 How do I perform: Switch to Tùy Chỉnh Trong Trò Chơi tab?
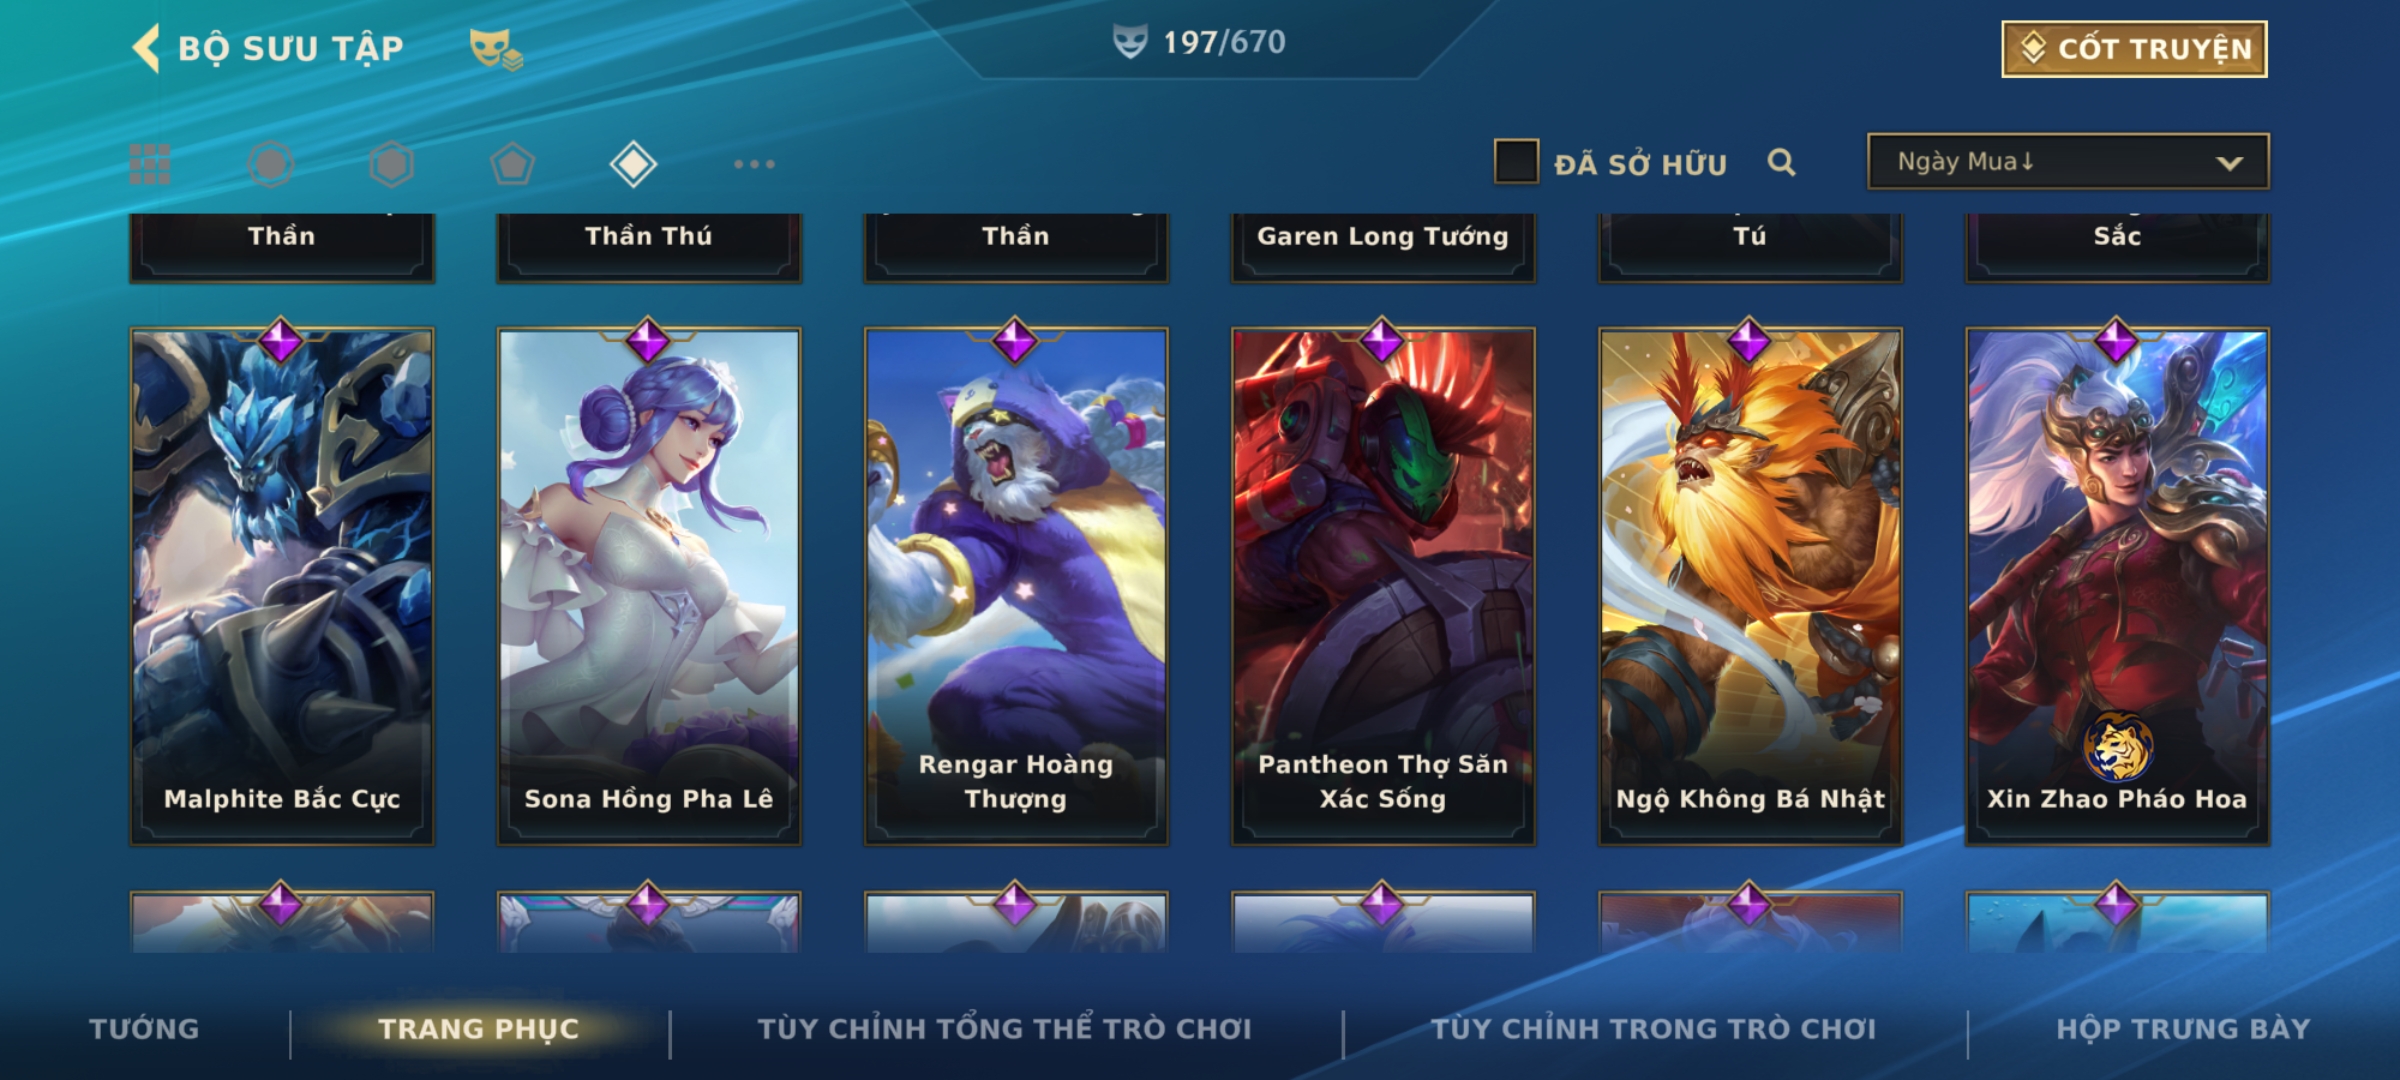tap(1653, 1029)
